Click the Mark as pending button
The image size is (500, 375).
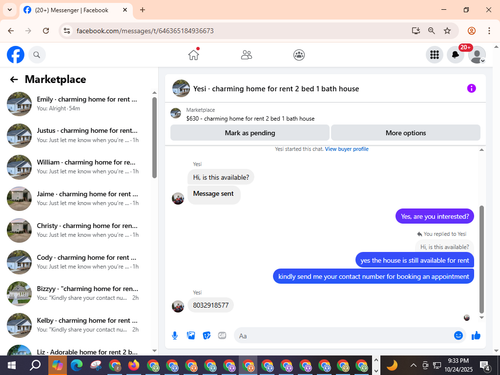pos(250,133)
